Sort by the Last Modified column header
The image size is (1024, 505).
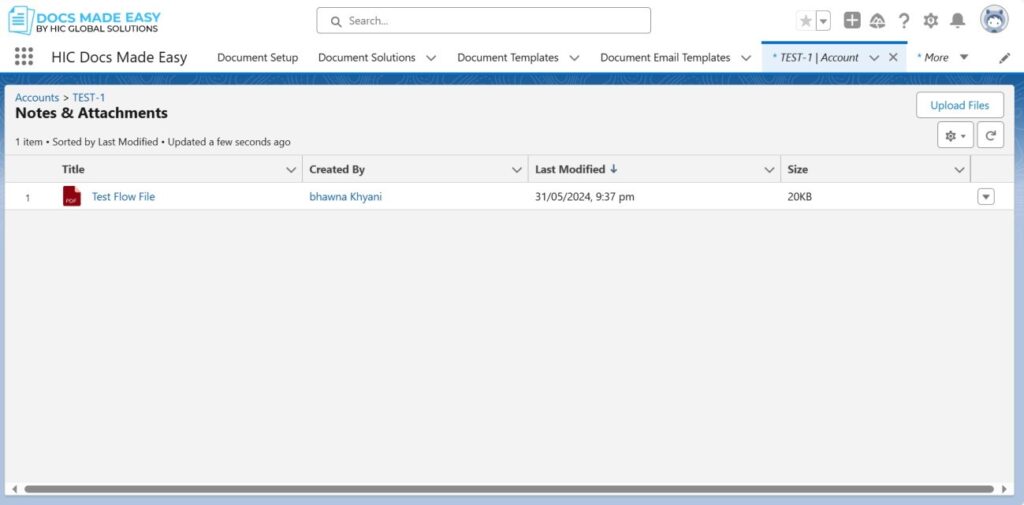coord(570,169)
